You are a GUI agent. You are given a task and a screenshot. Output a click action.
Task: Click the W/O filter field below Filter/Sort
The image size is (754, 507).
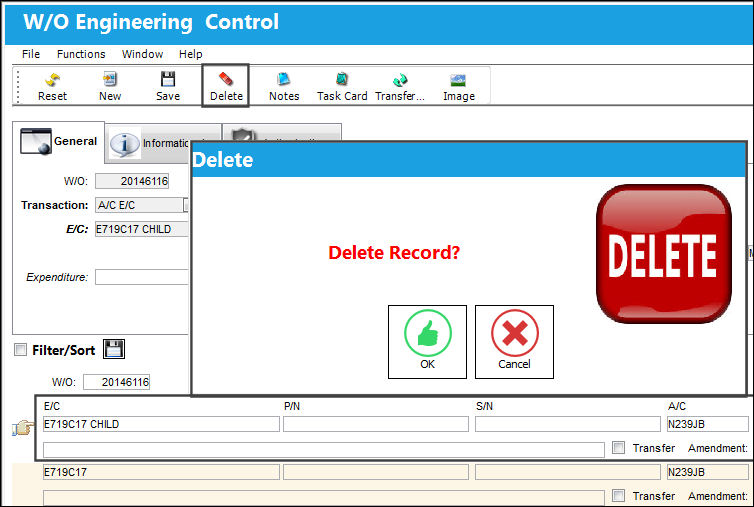(116, 382)
